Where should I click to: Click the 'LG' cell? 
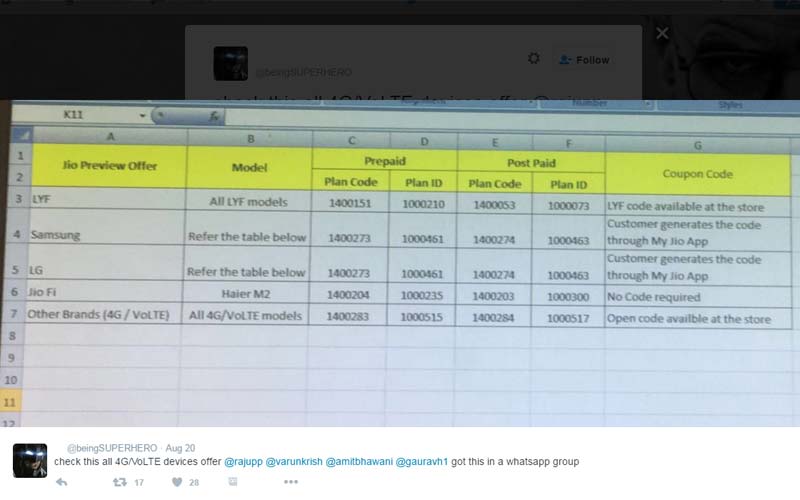pos(105,263)
